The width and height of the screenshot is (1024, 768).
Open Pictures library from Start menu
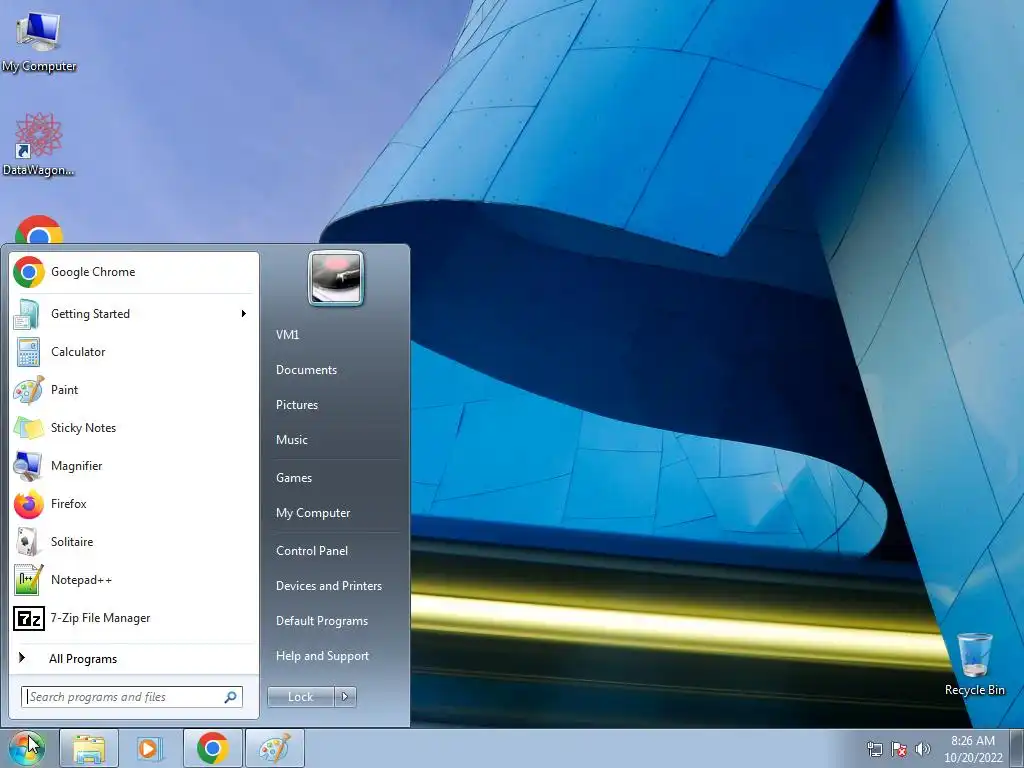tap(297, 405)
